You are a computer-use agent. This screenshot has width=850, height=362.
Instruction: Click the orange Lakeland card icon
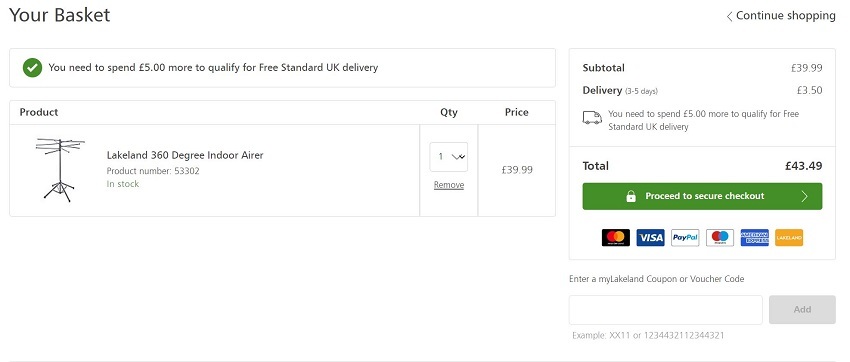tap(789, 237)
